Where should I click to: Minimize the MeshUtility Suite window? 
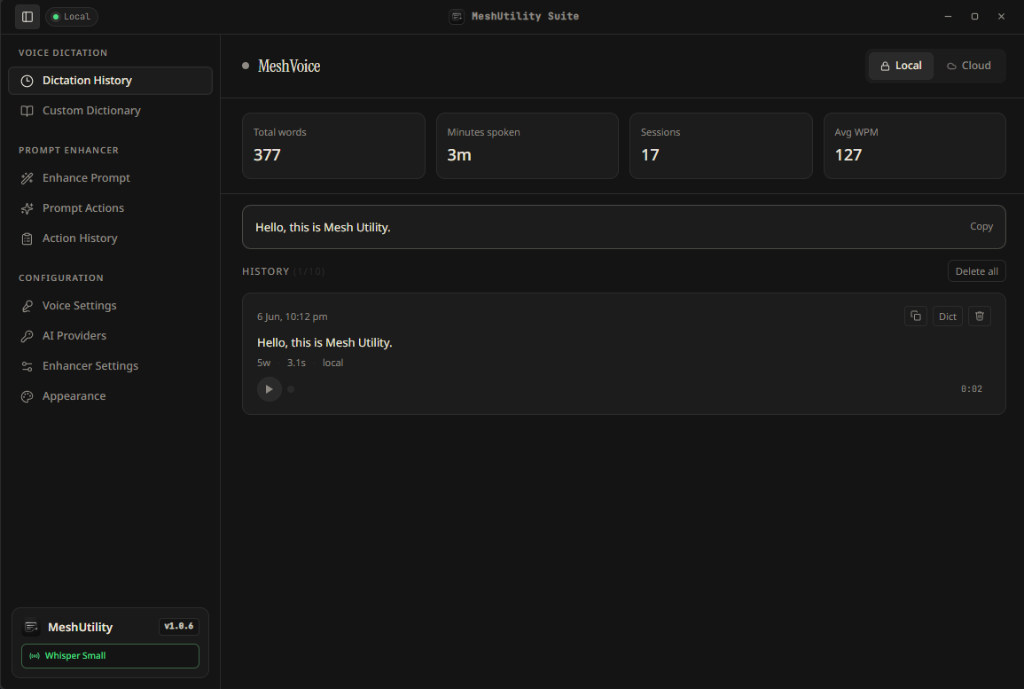[x=948, y=16]
